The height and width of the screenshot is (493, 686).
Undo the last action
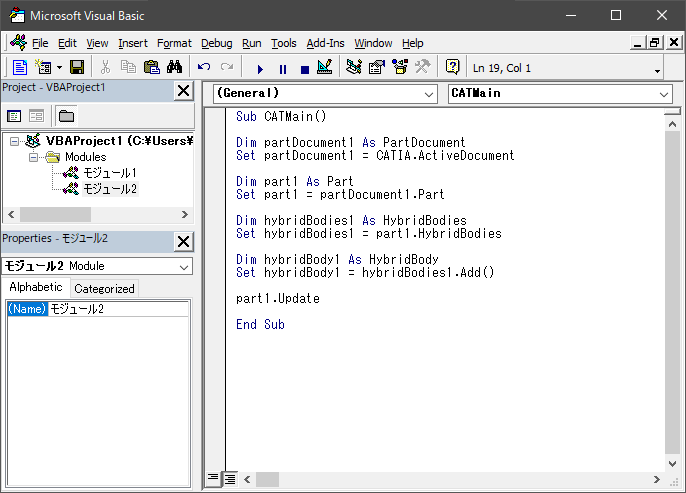pyautogui.click(x=204, y=67)
